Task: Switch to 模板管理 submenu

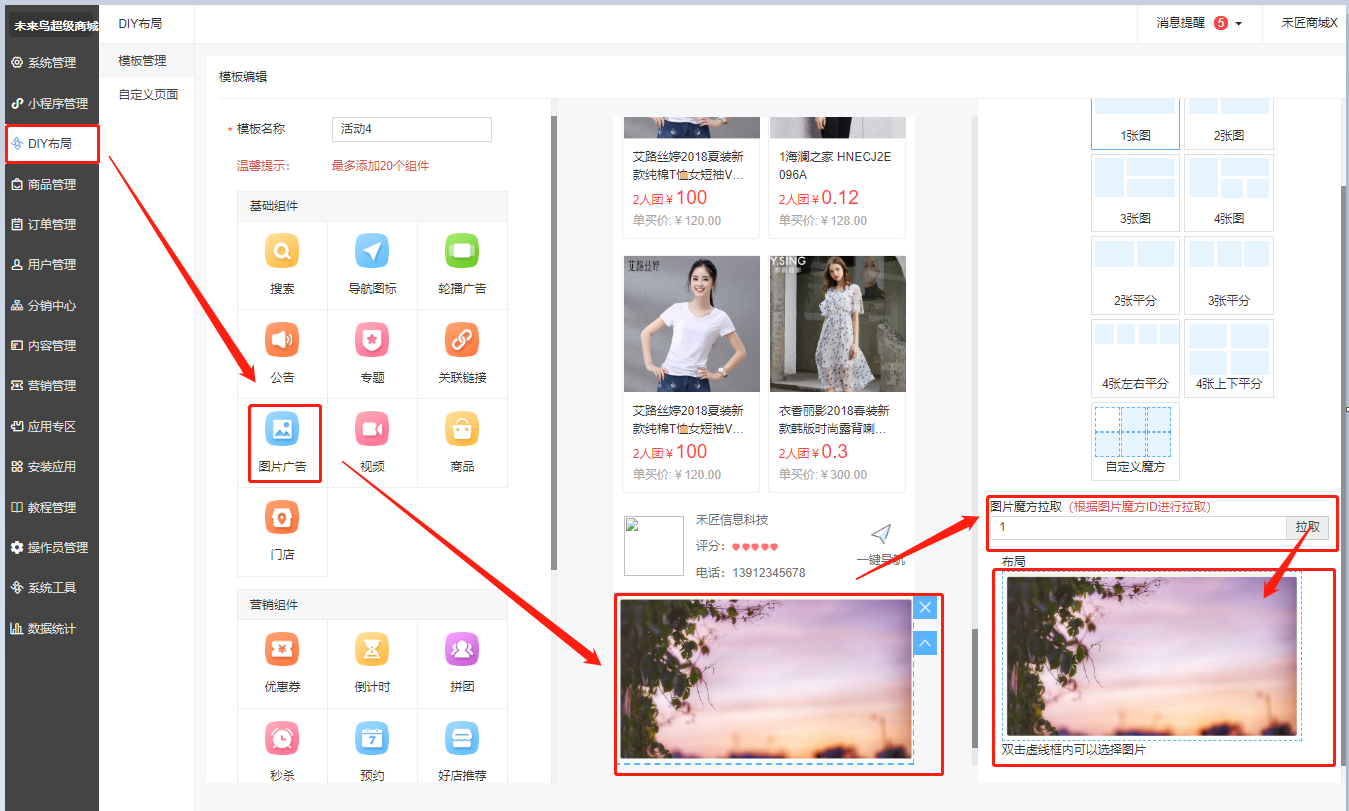Action: click(147, 61)
